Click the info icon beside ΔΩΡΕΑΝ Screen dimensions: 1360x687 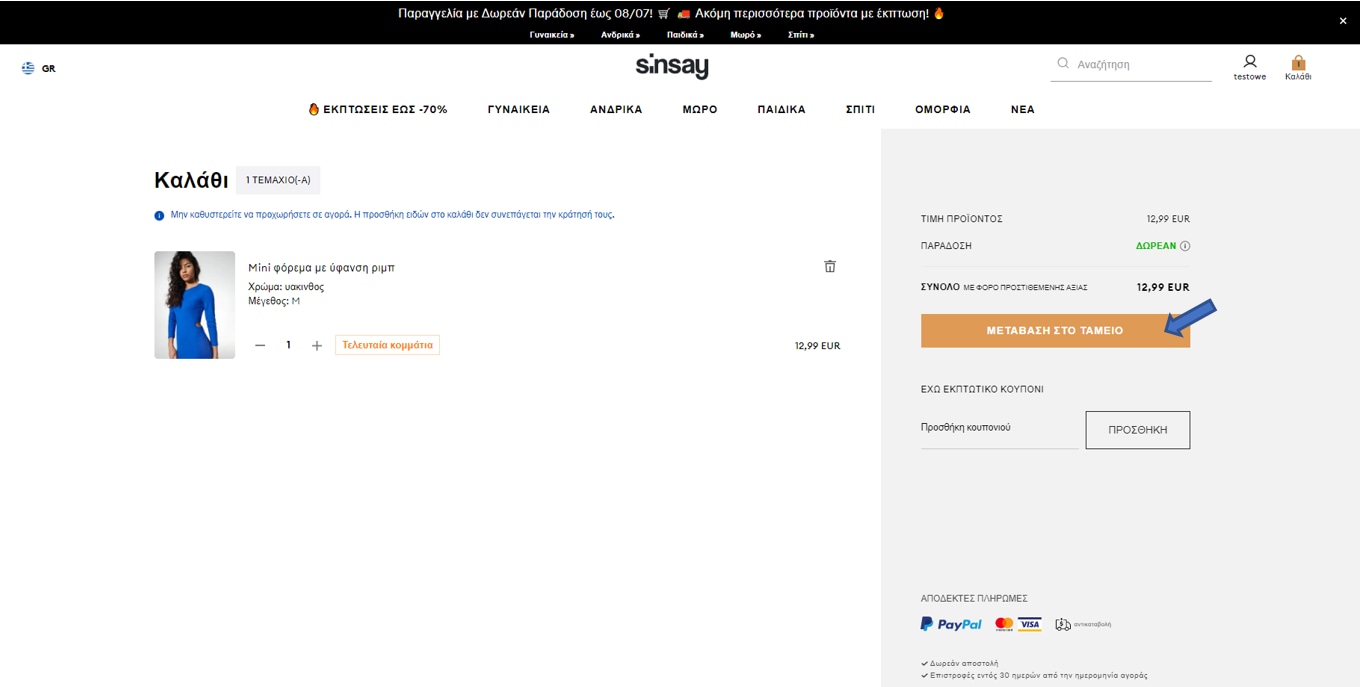coord(1185,246)
